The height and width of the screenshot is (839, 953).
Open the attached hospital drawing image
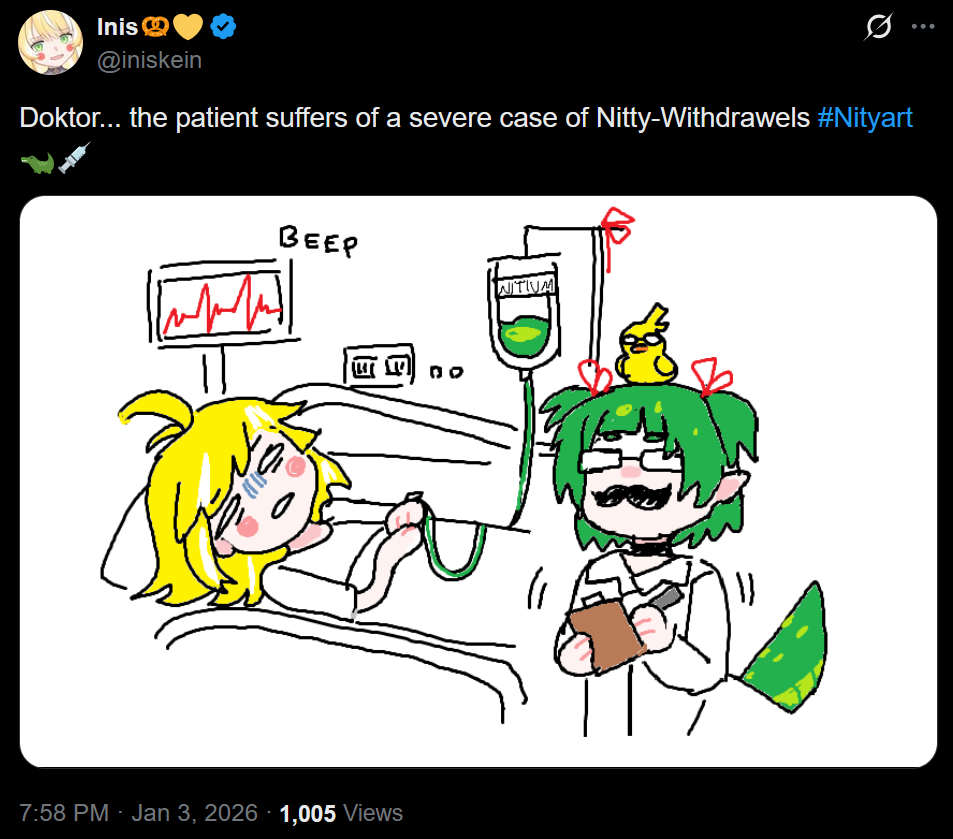[478, 482]
